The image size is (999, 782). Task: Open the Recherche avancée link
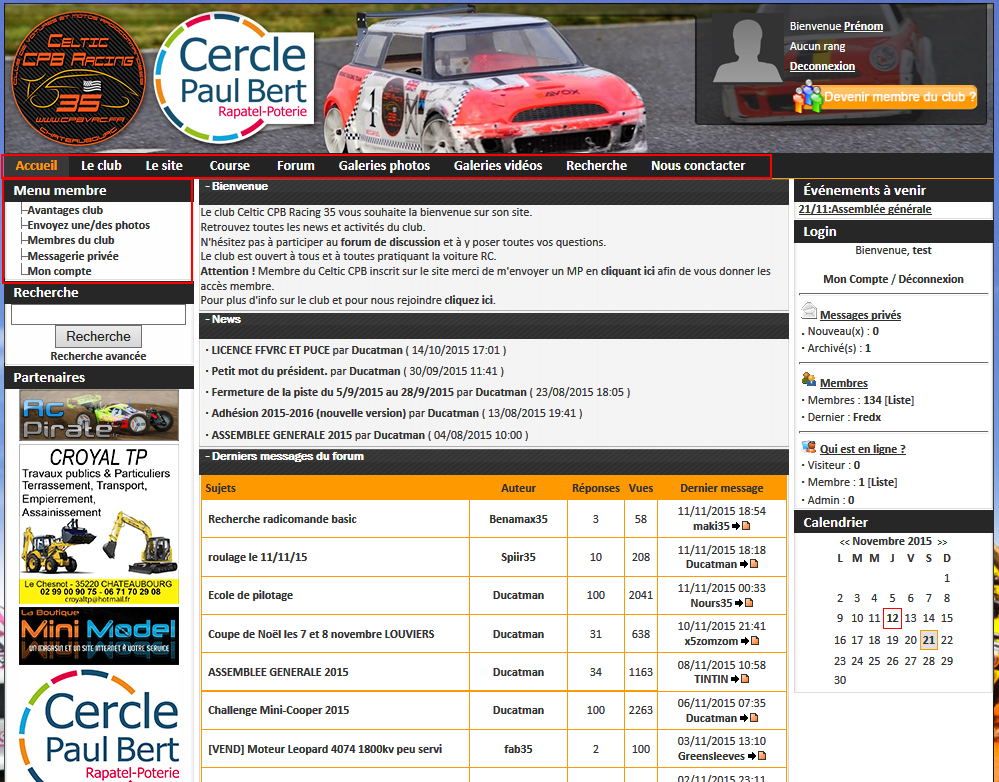98,356
